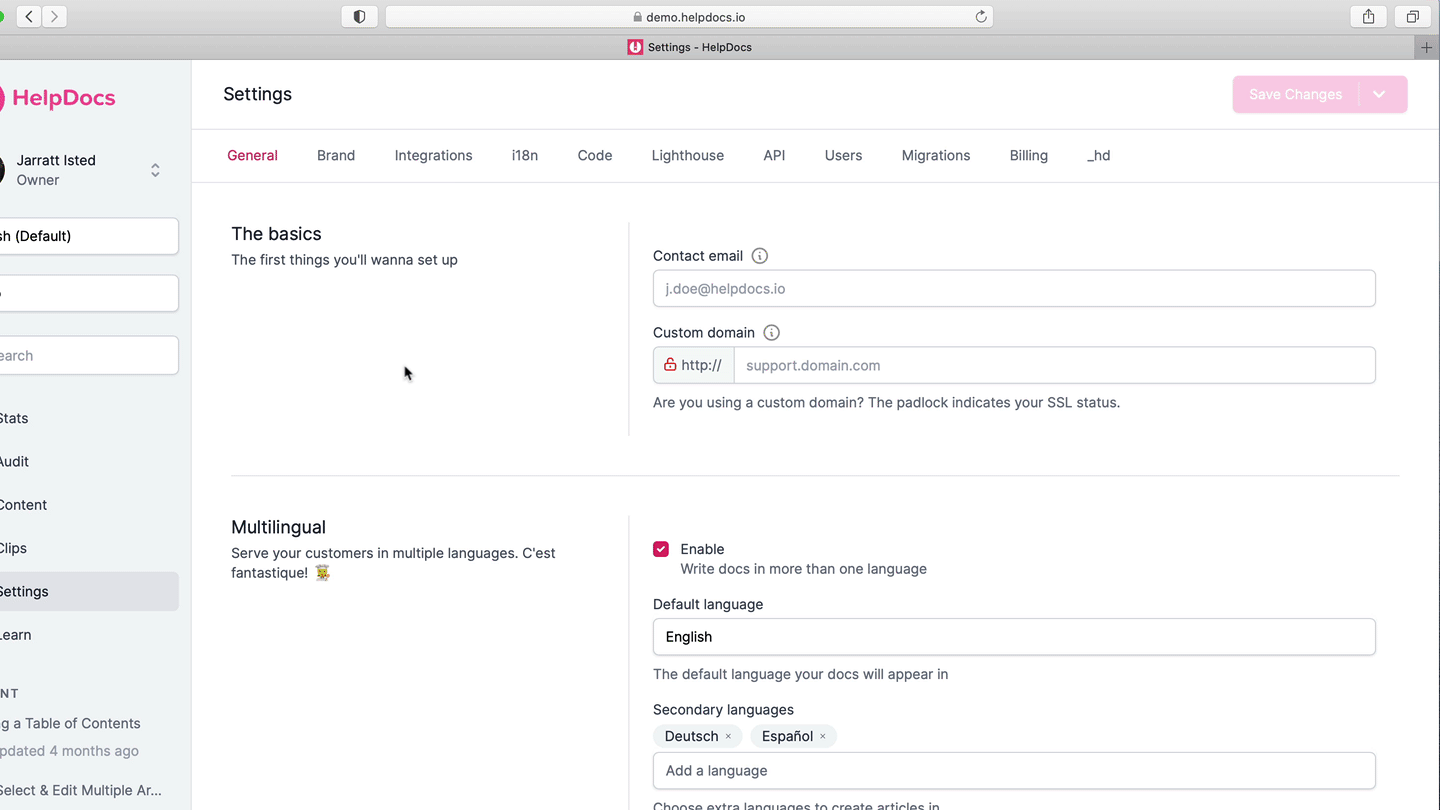This screenshot has height=810, width=1440.
Task: Focus the Contact email field
Action: (x=1014, y=288)
